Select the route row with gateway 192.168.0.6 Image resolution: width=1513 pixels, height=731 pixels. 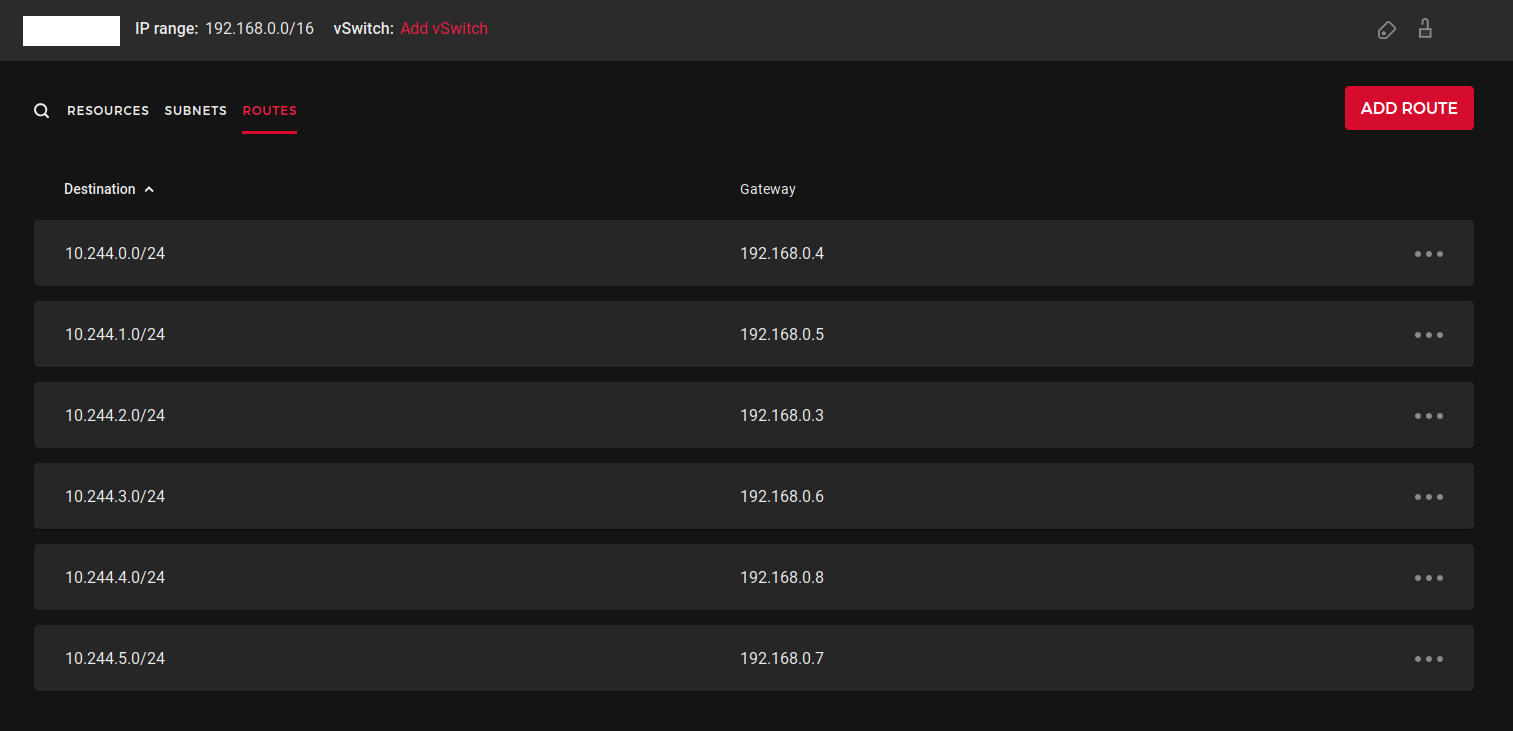pos(700,496)
